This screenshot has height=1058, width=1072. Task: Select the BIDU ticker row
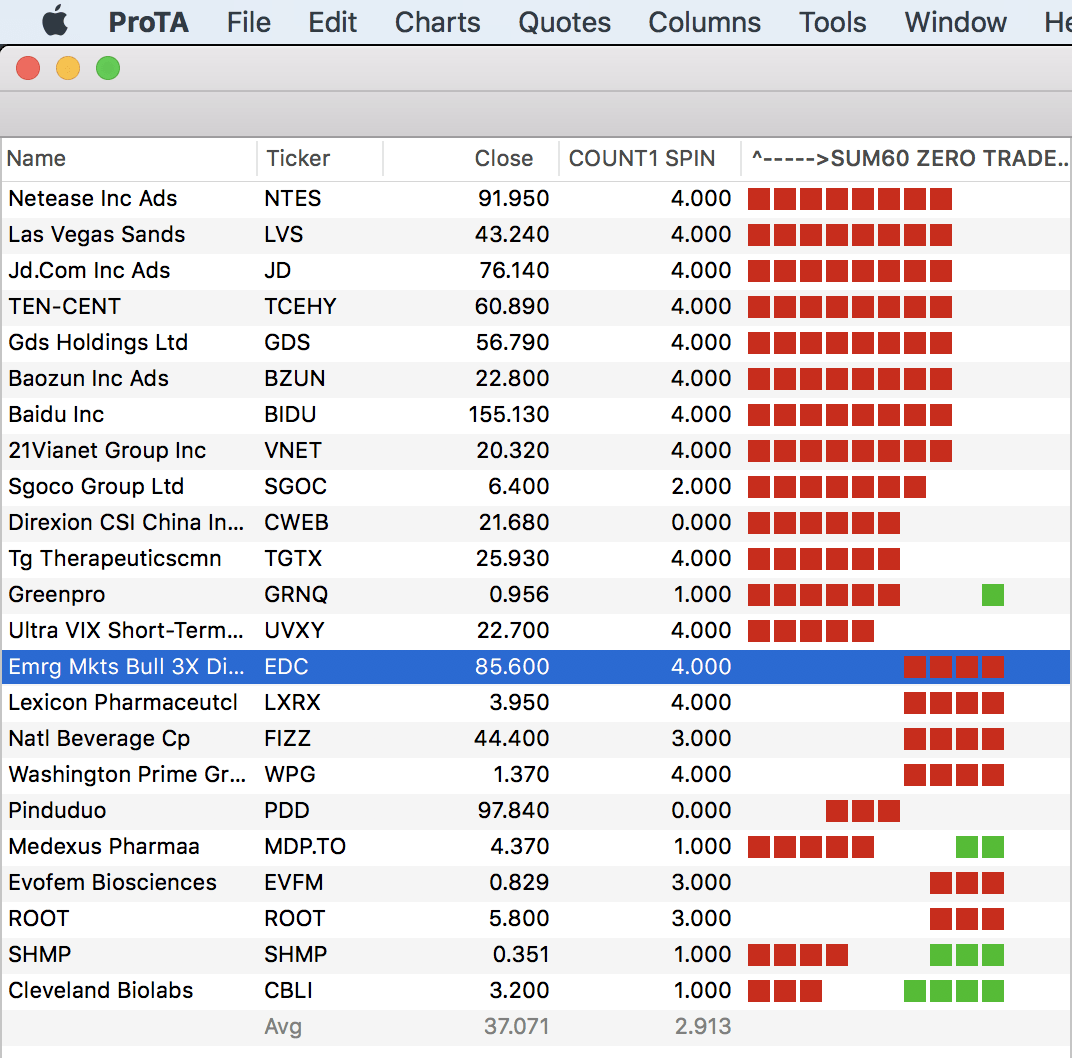pos(294,414)
